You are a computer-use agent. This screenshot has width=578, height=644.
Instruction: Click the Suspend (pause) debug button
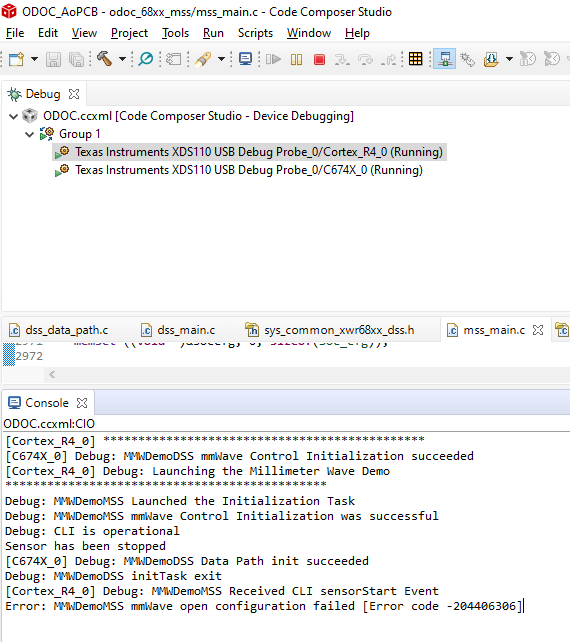[x=296, y=60]
